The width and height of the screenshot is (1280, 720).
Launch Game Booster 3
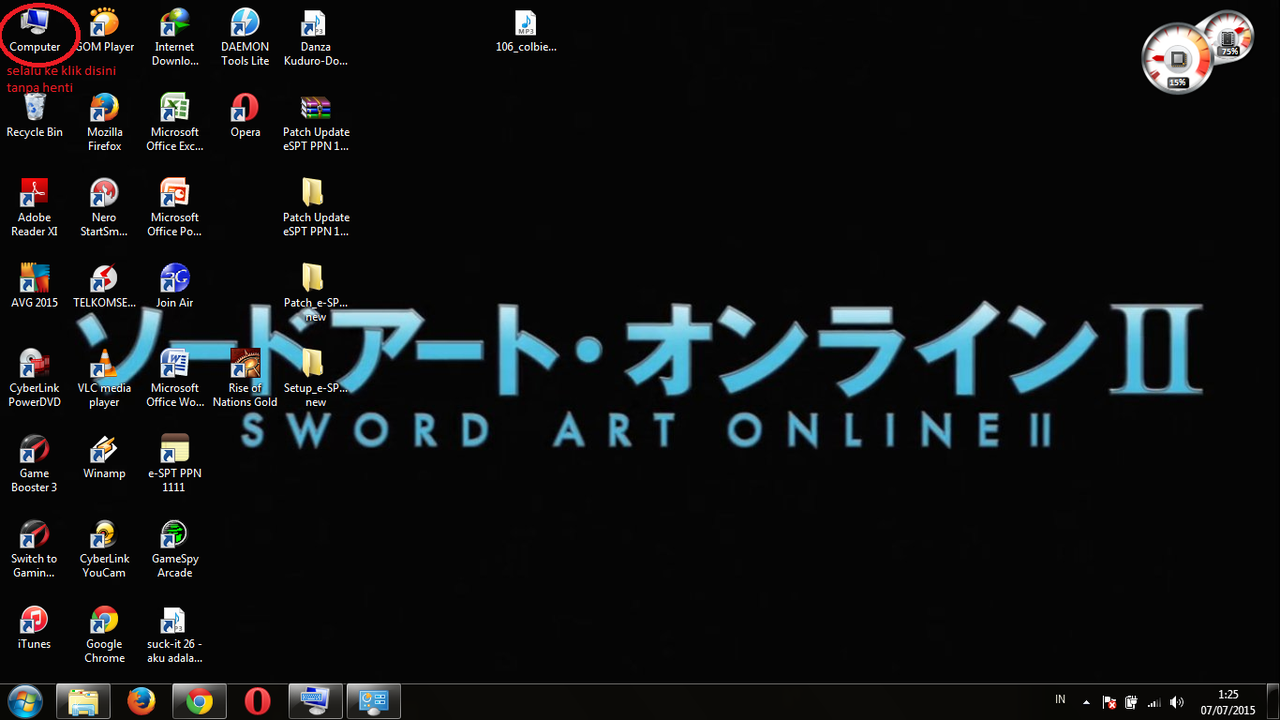click(35, 463)
